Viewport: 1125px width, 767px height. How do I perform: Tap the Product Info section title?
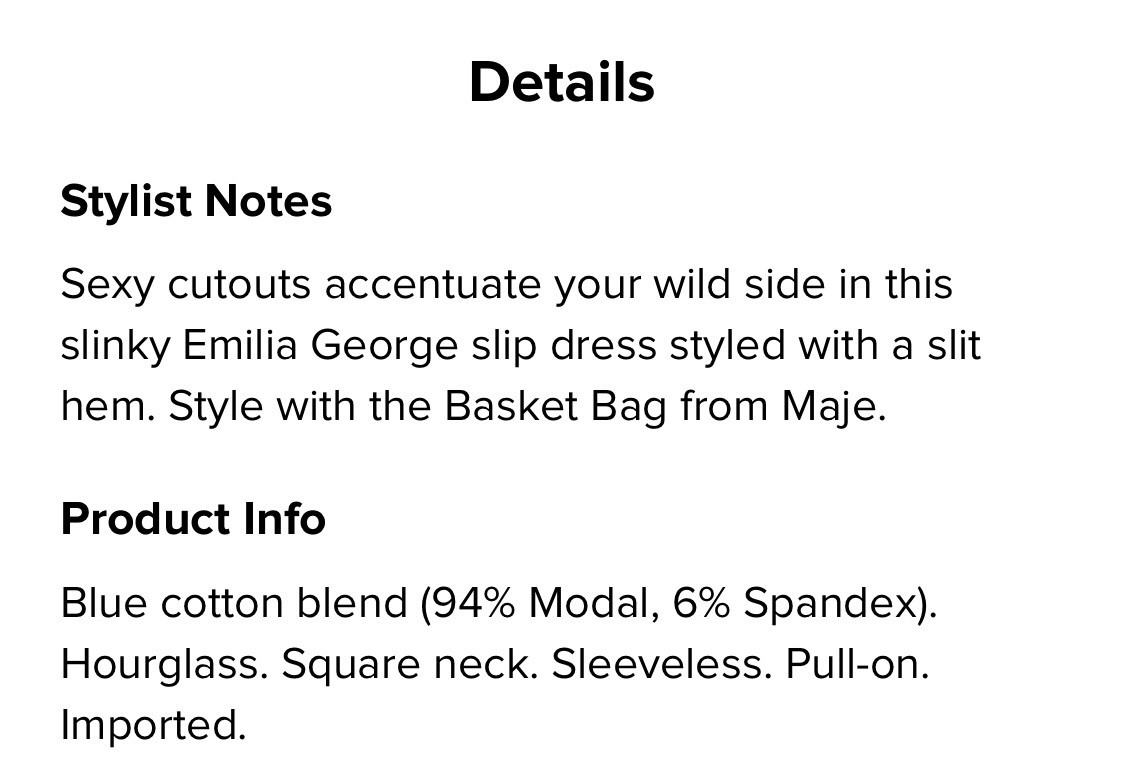point(193,519)
